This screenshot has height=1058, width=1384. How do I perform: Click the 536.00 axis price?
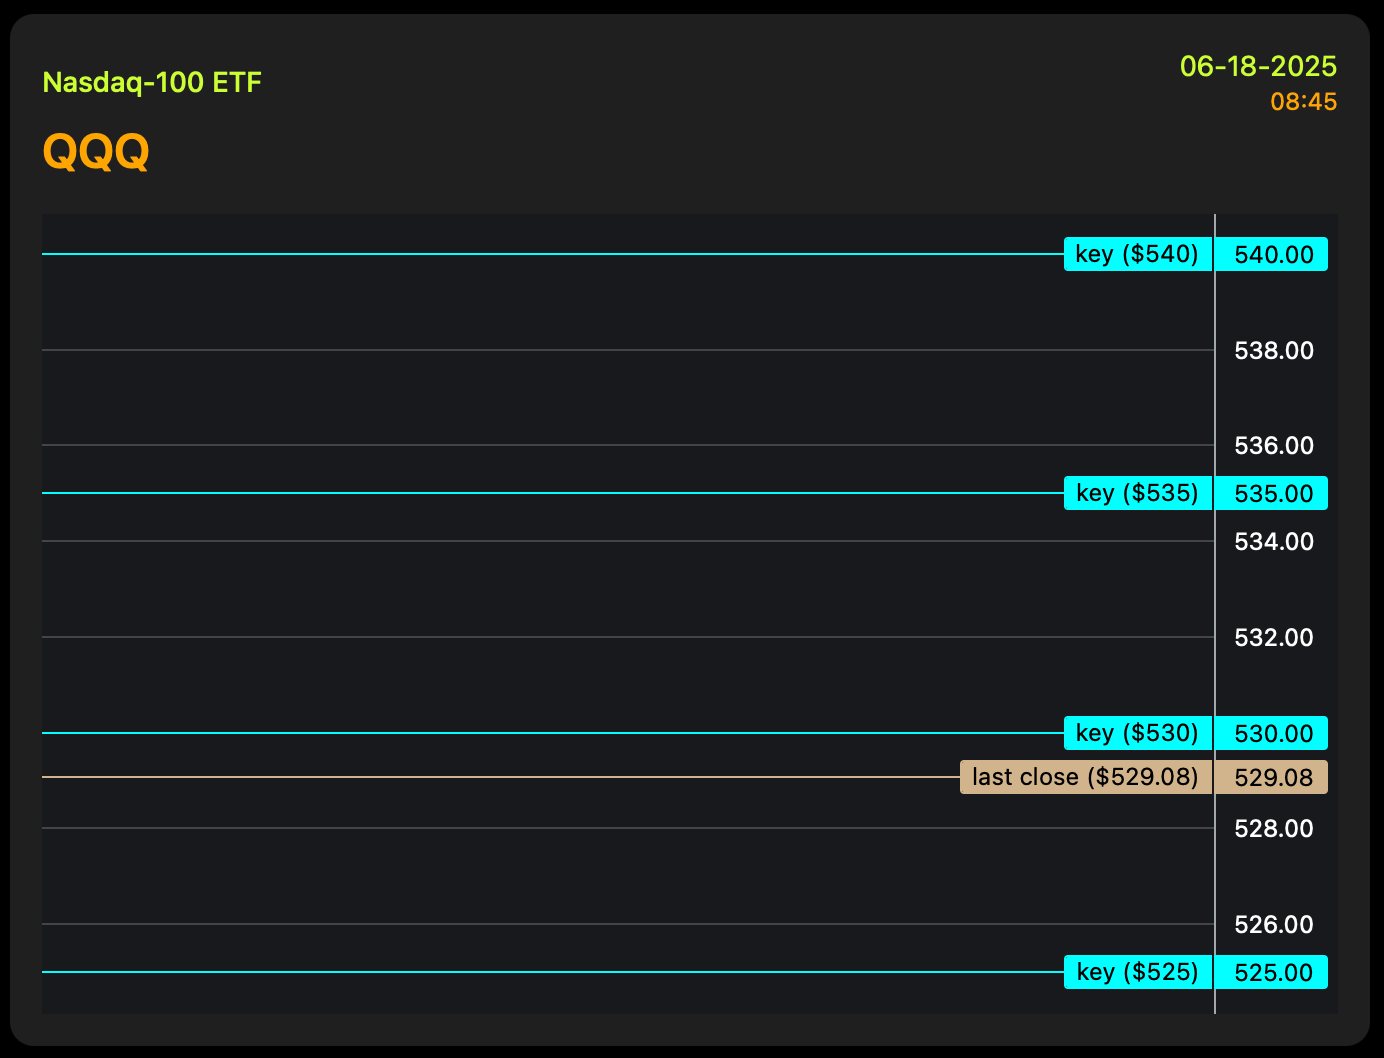(1274, 445)
